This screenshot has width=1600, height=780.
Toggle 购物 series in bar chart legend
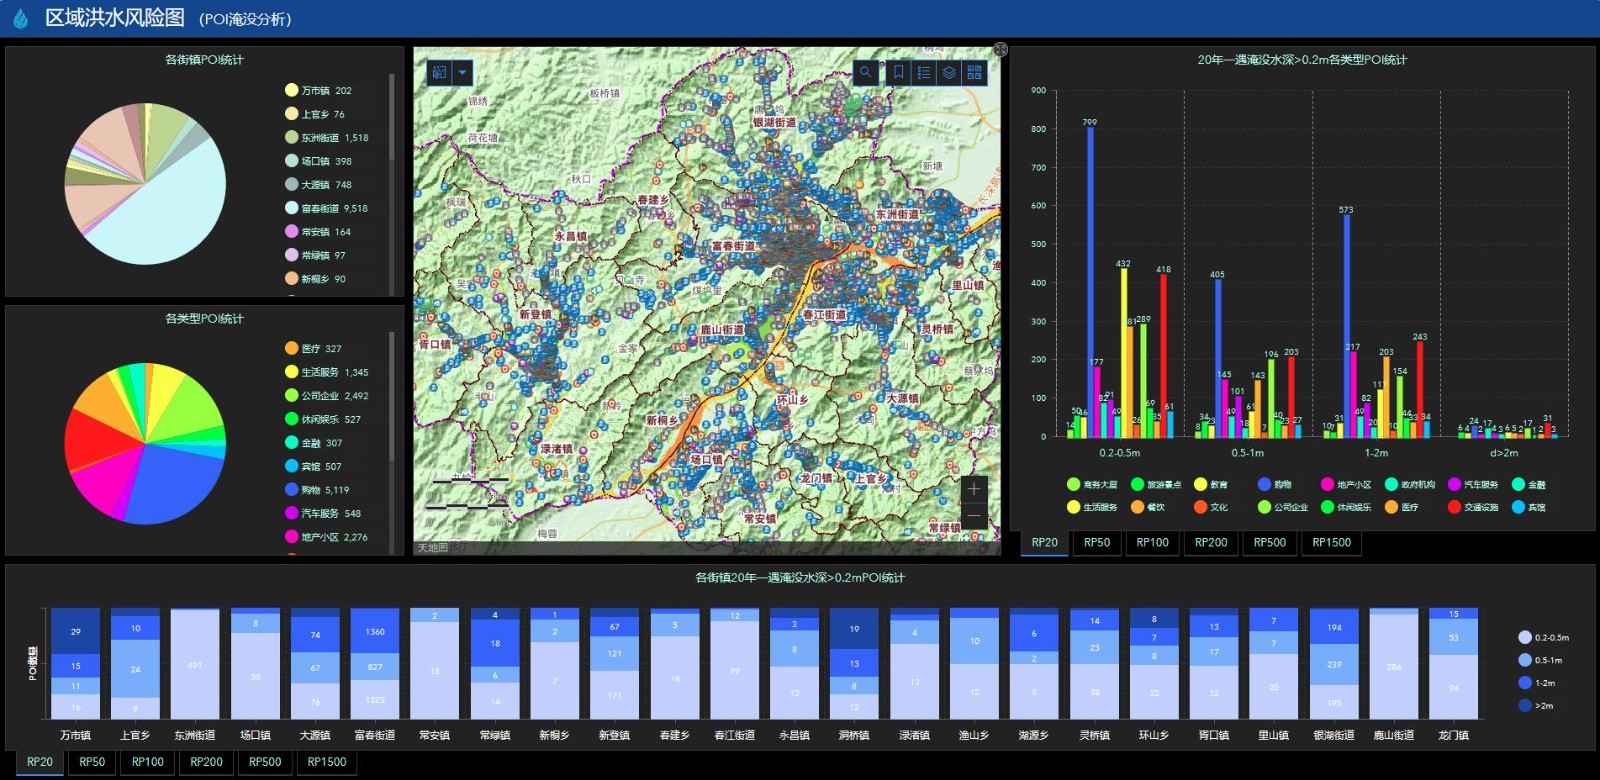(x=1275, y=485)
